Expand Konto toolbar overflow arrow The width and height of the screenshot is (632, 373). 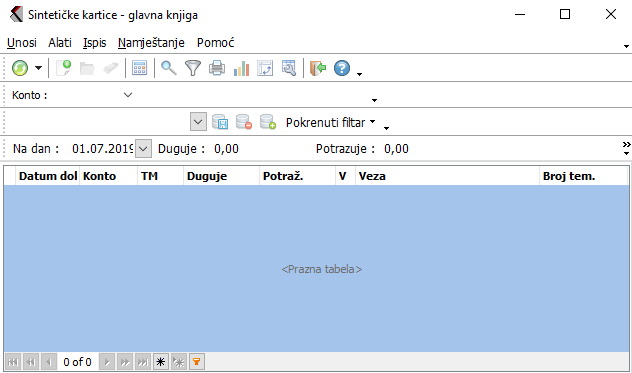tap(374, 100)
